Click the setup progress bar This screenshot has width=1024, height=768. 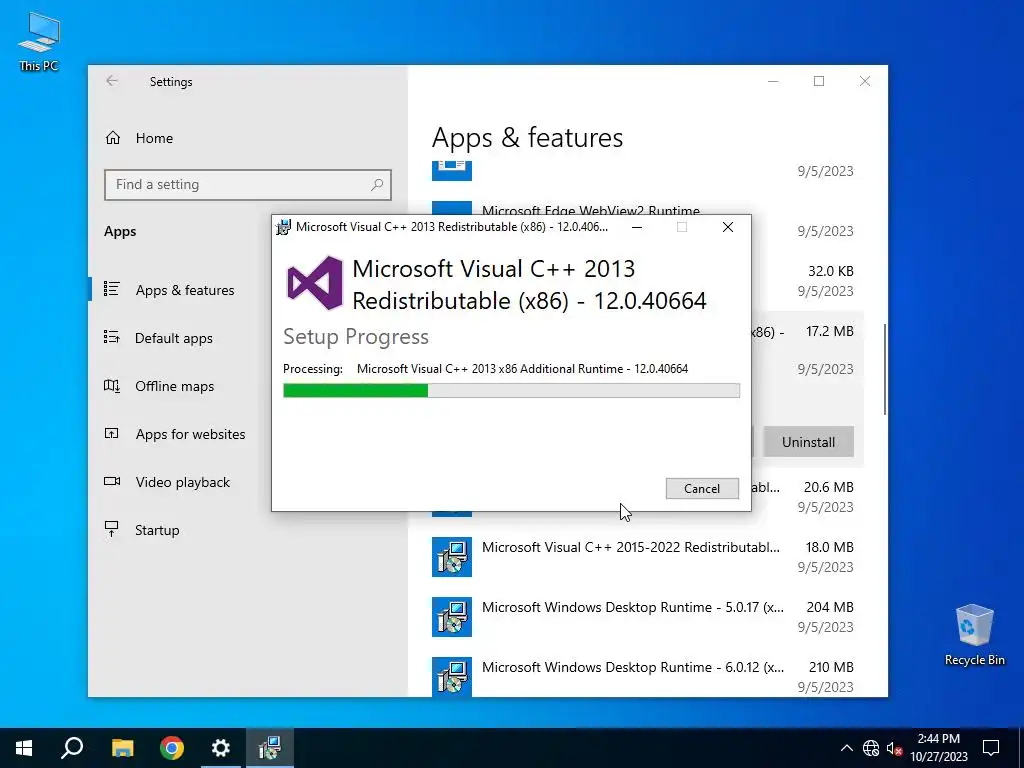click(x=511, y=391)
